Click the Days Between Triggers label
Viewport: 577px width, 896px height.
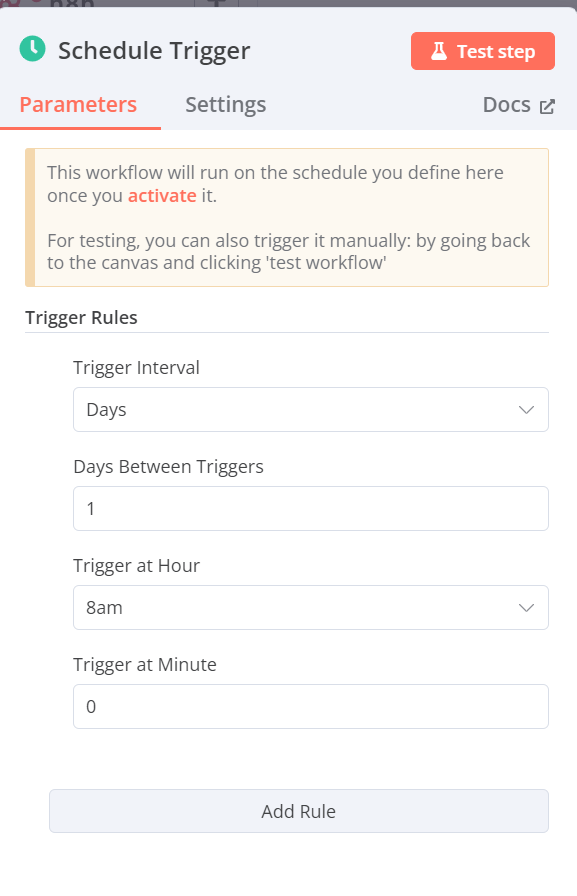coord(169,467)
